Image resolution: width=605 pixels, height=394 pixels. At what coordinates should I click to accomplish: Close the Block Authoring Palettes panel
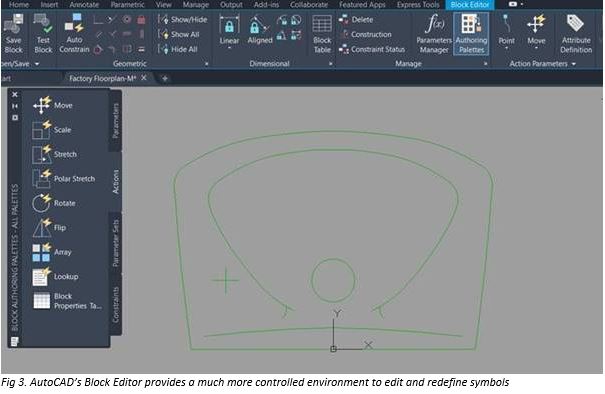click(15, 95)
